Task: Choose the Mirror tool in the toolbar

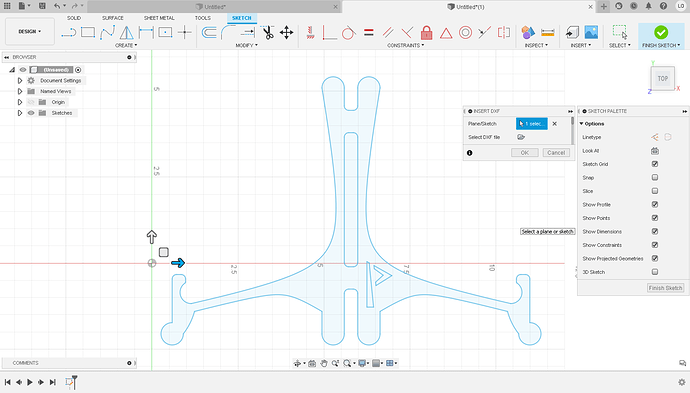Action: 127,33
